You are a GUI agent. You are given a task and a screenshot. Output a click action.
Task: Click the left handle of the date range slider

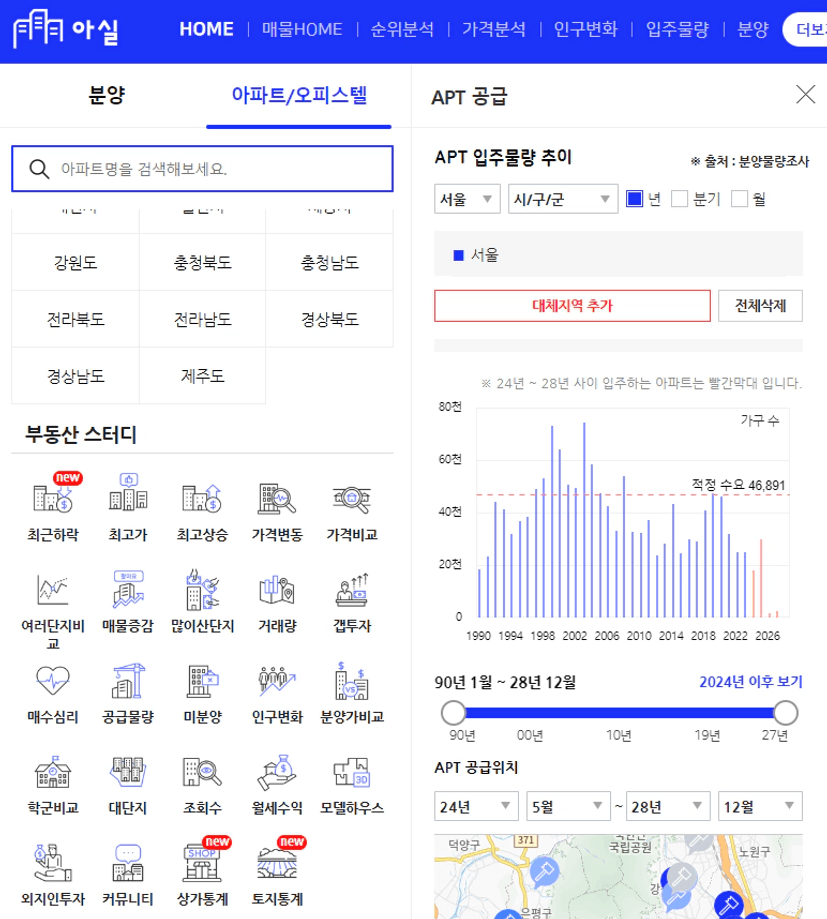(x=453, y=713)
